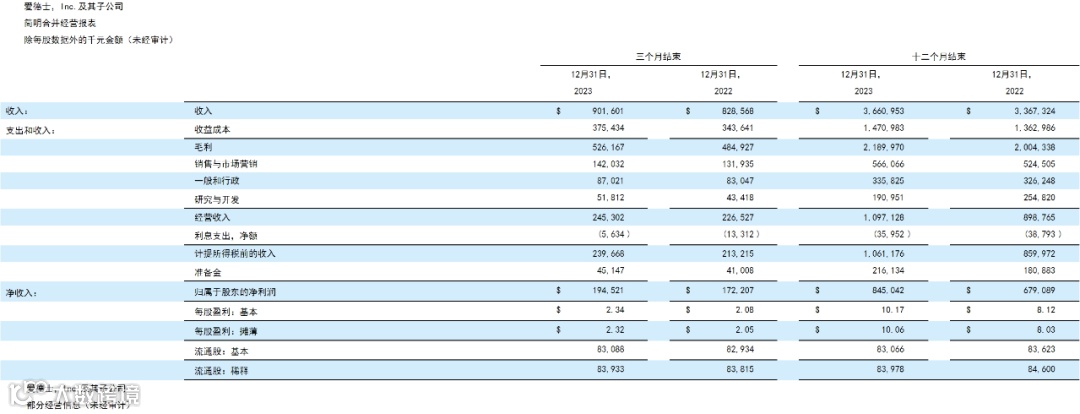Select the '净收入：' section label
Screen dimensions: 1080x414
coord(21,293)
